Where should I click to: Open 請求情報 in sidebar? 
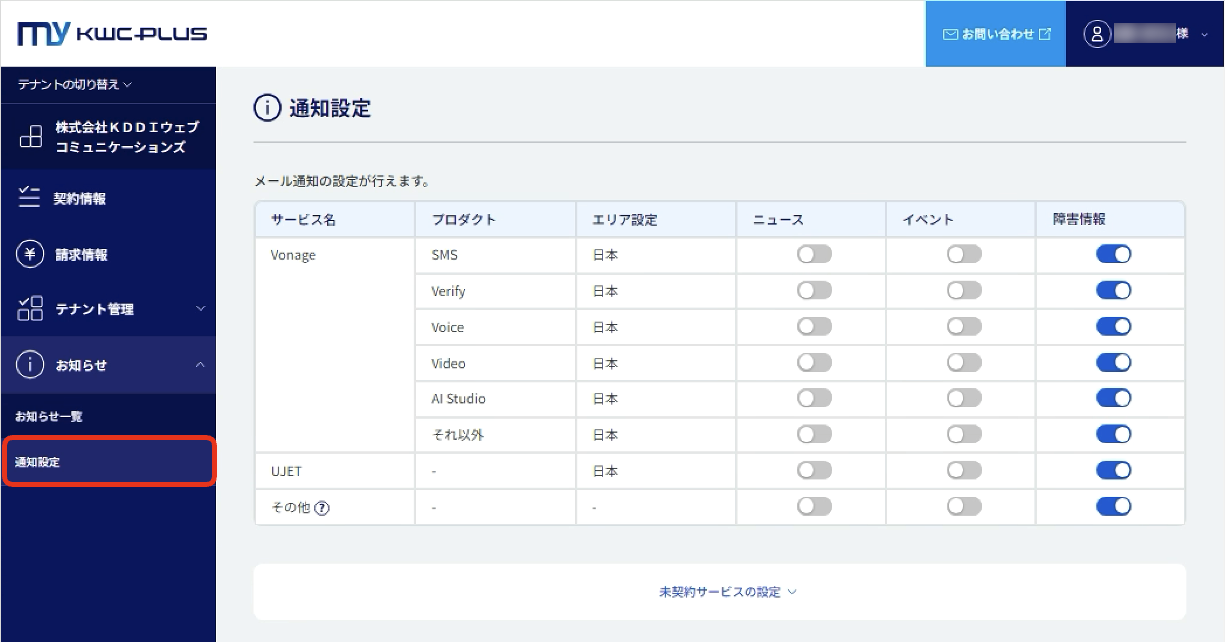coord(108,254)
